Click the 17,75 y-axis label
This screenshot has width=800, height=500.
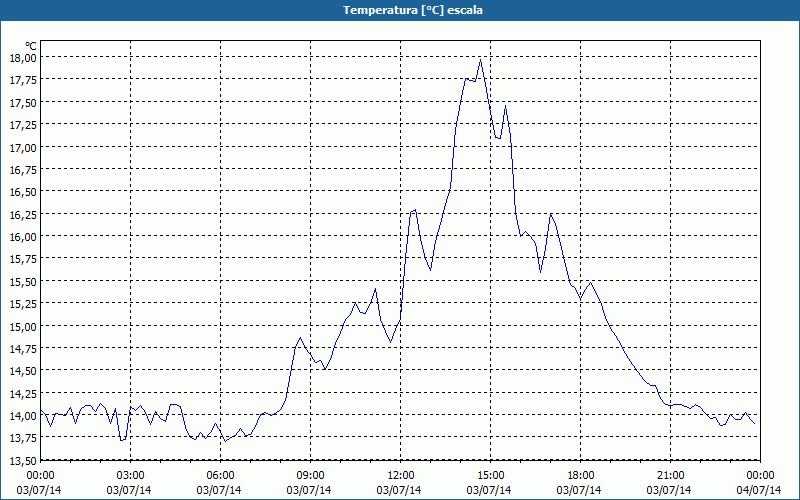(x=23, y=80)
